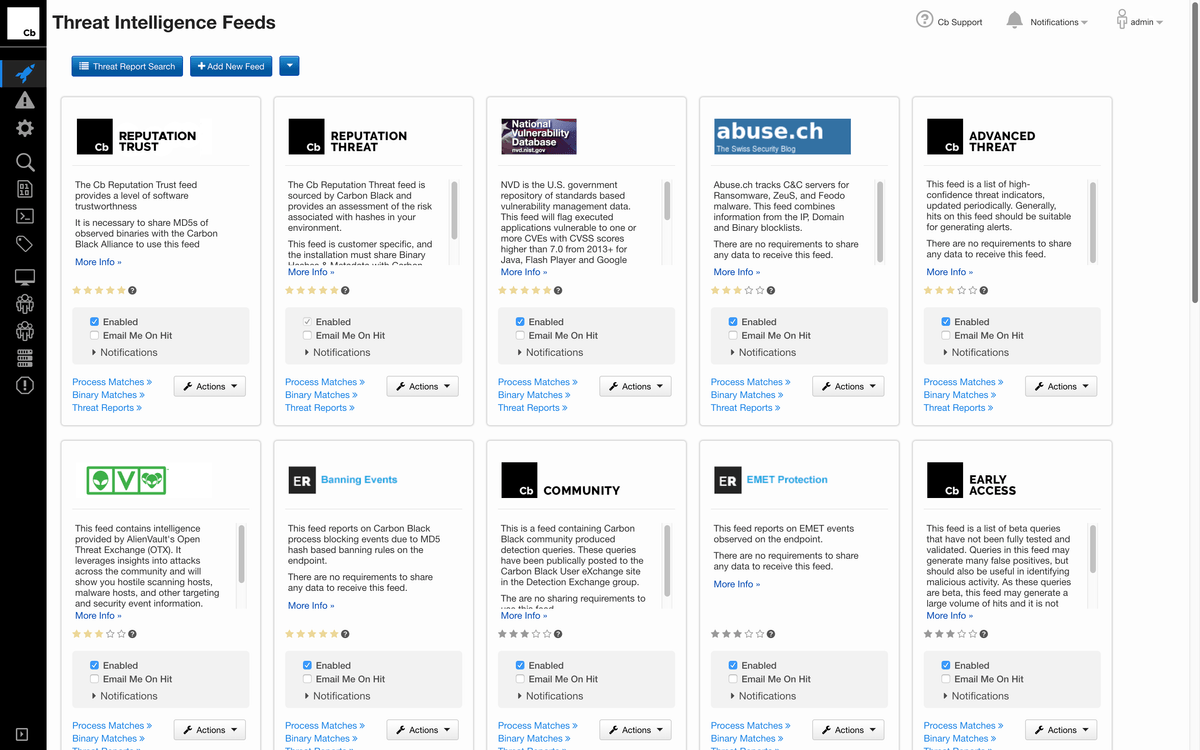Click the rating help icon on Advanced Threat card
Viewport: 1200px width, 750px height.
pyautogui.click(x=984, y=290)
